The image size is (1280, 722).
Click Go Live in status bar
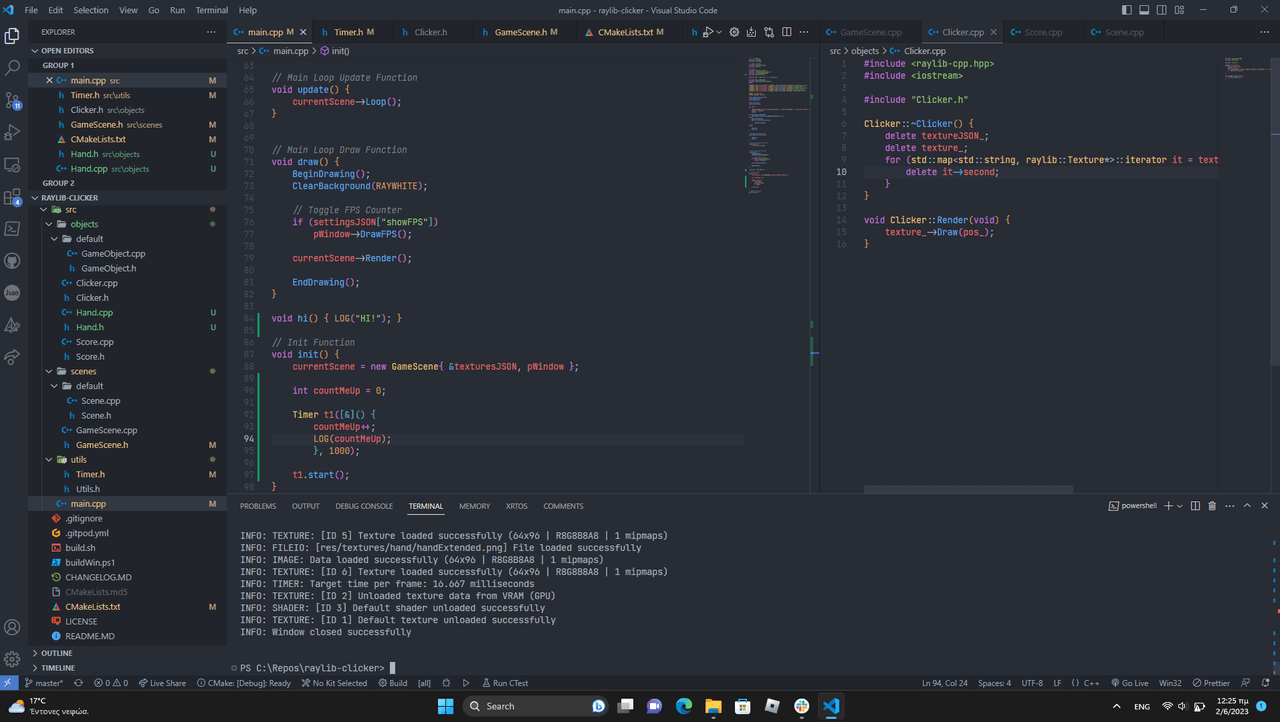pyautogui.click(x=1129, y=683)
